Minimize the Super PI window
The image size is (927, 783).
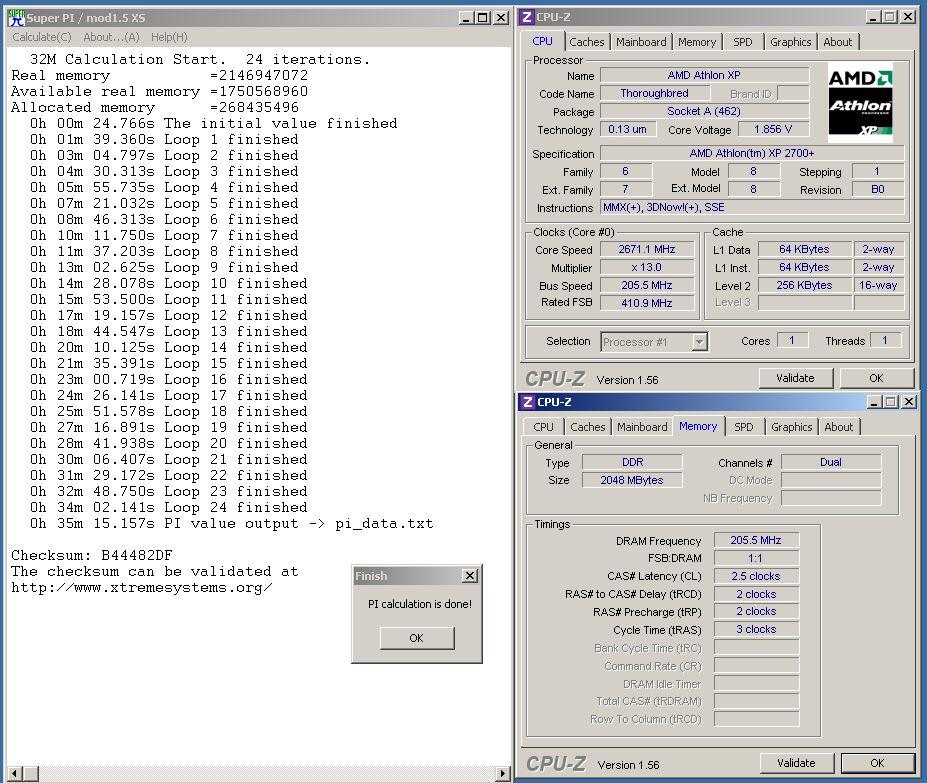466,18
